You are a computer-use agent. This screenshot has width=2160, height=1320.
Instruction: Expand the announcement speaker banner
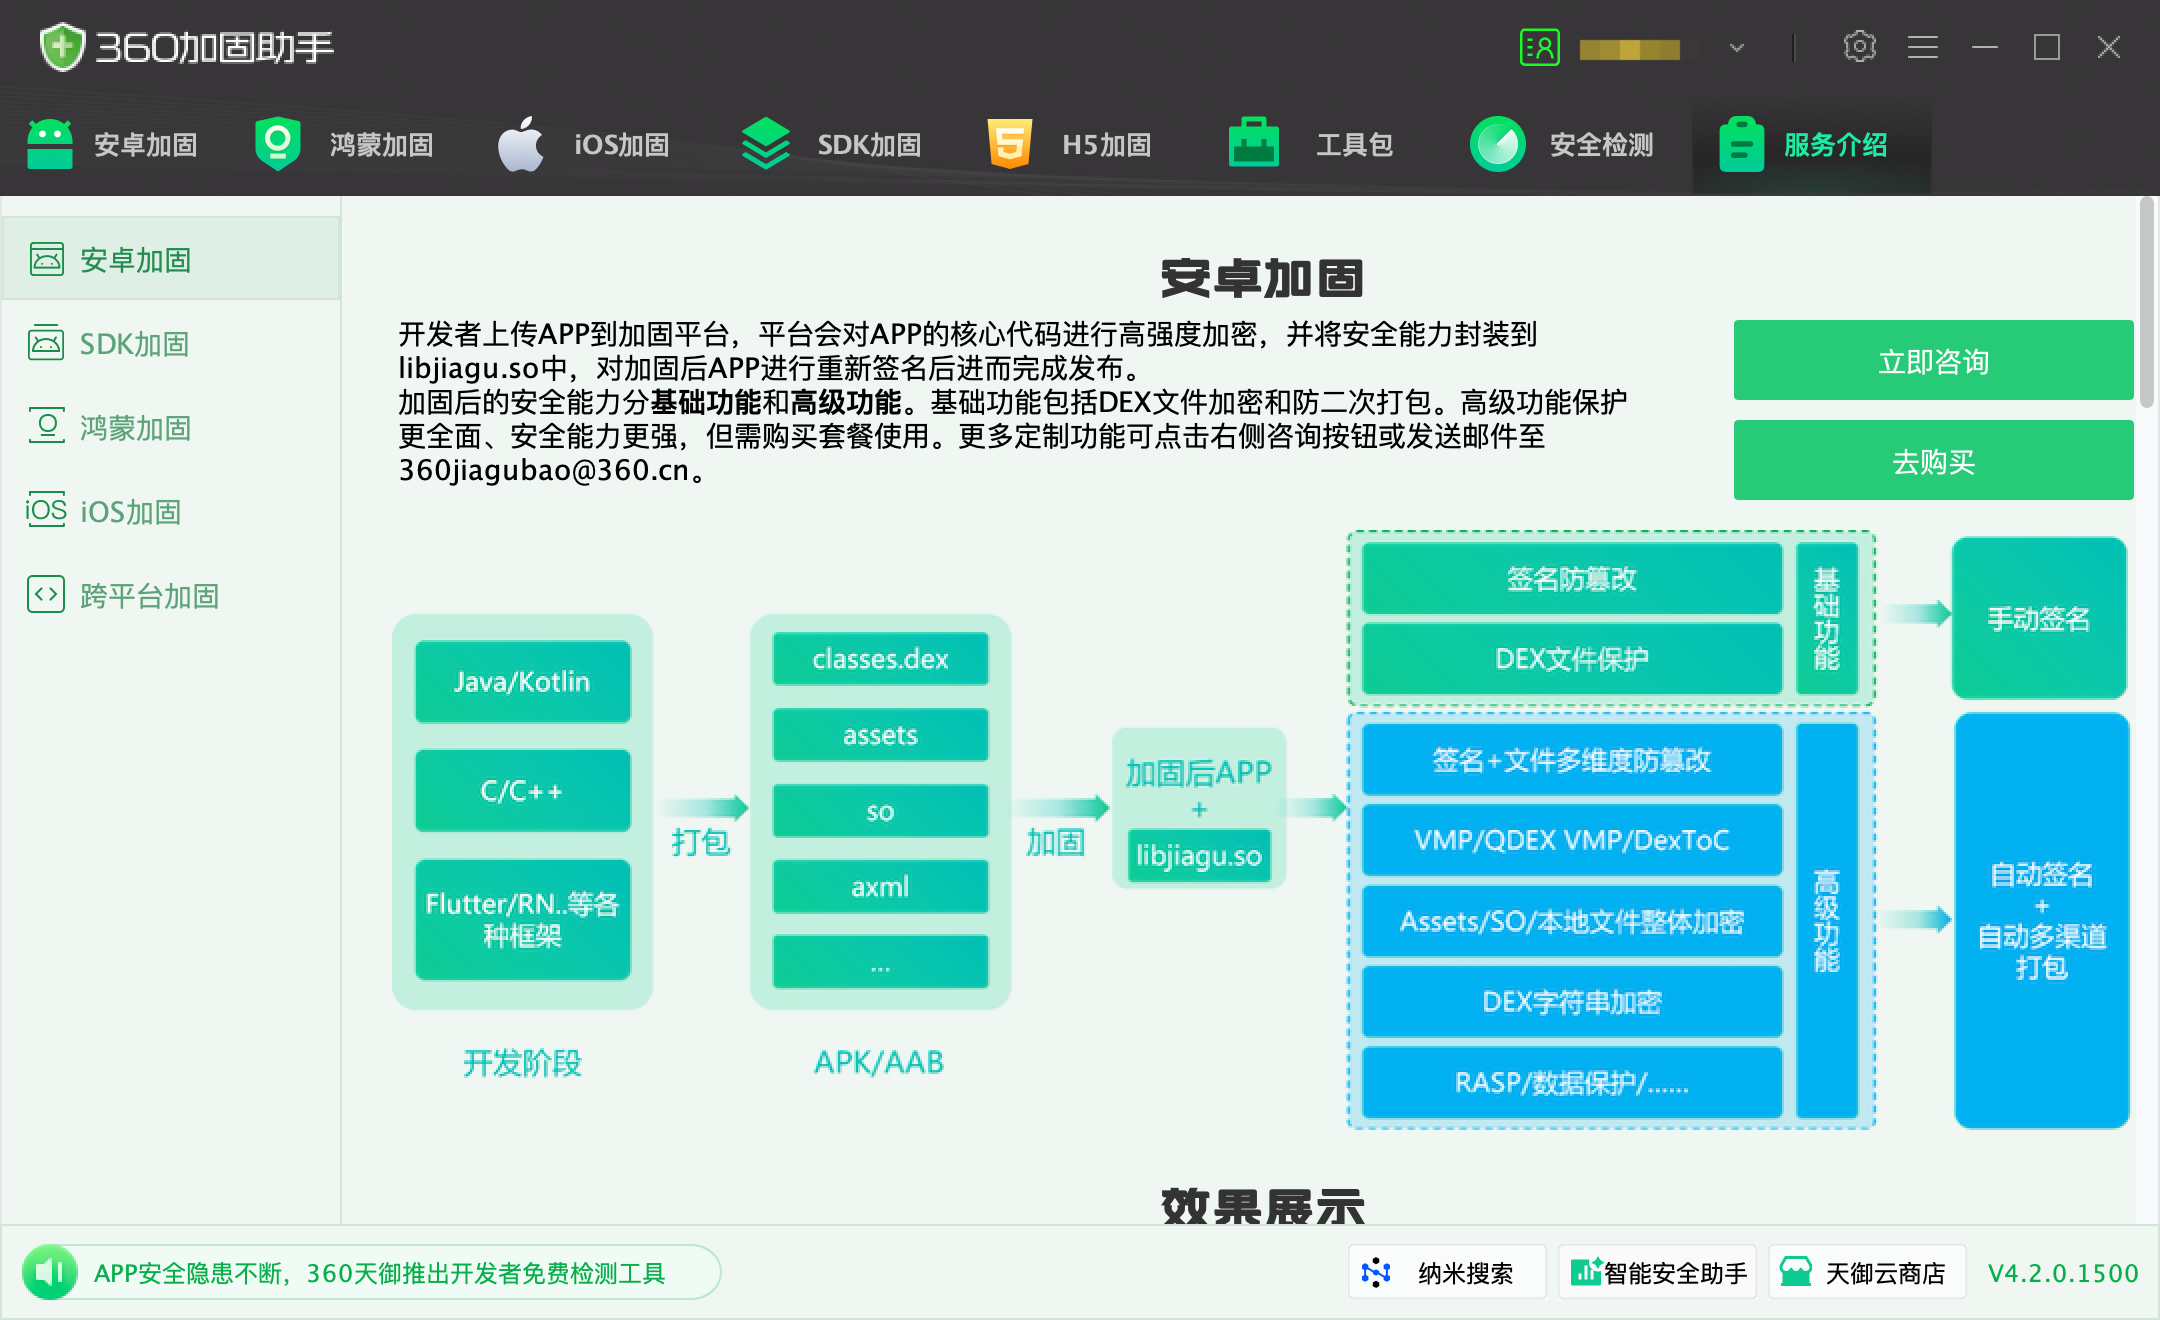click(51, 1272)
